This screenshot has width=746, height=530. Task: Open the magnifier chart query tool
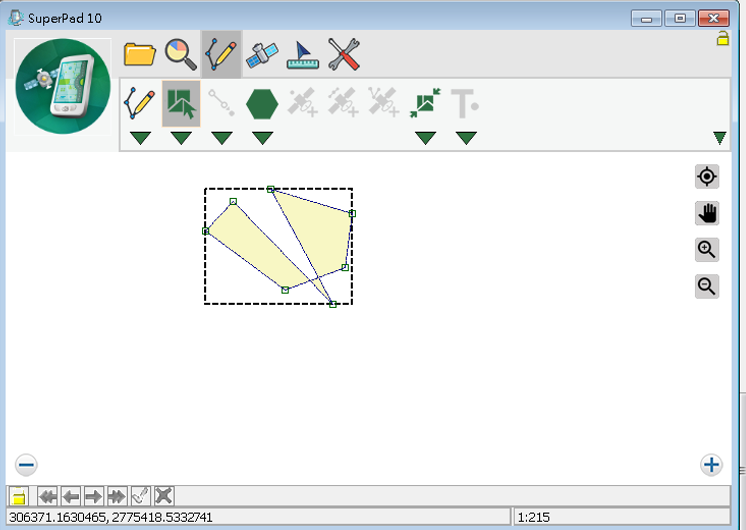pos(181,54)
